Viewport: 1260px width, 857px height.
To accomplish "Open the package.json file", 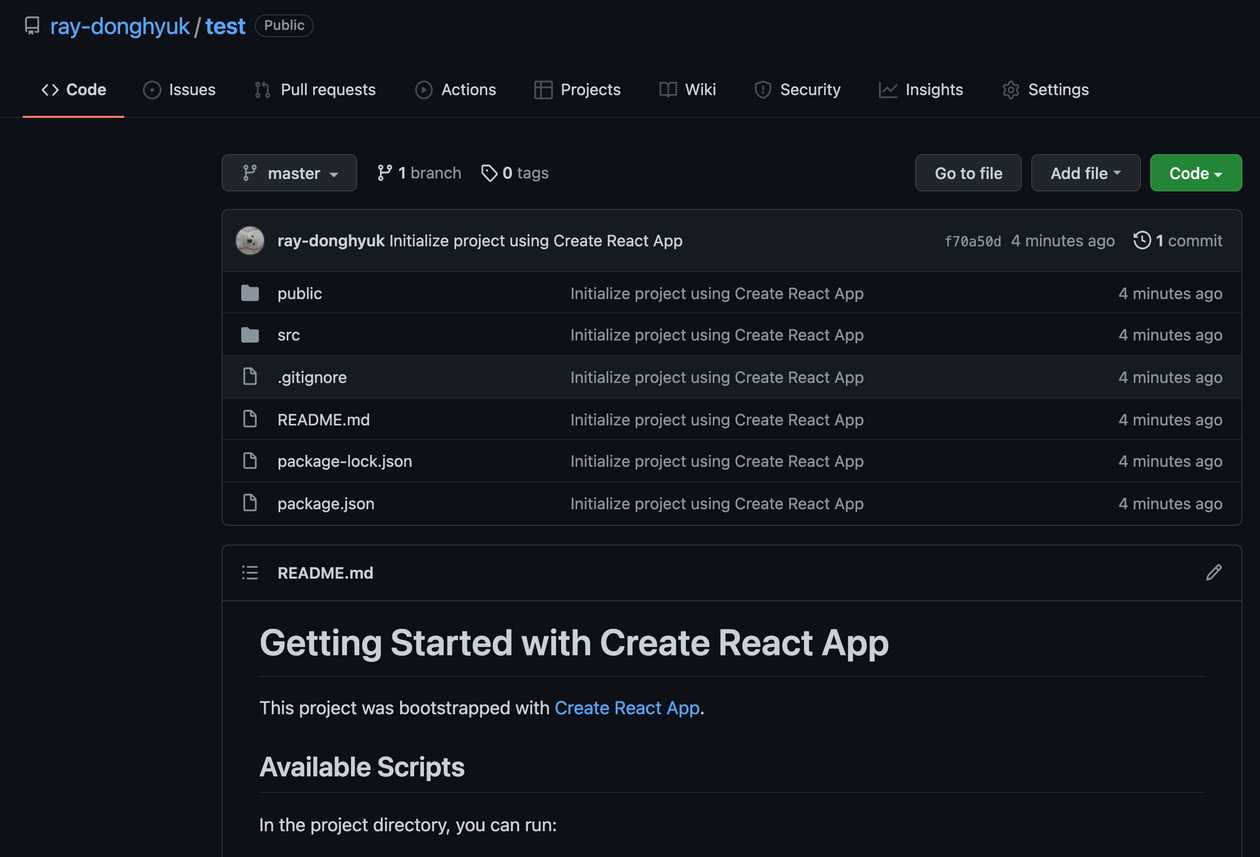I will tap(326, 503).
